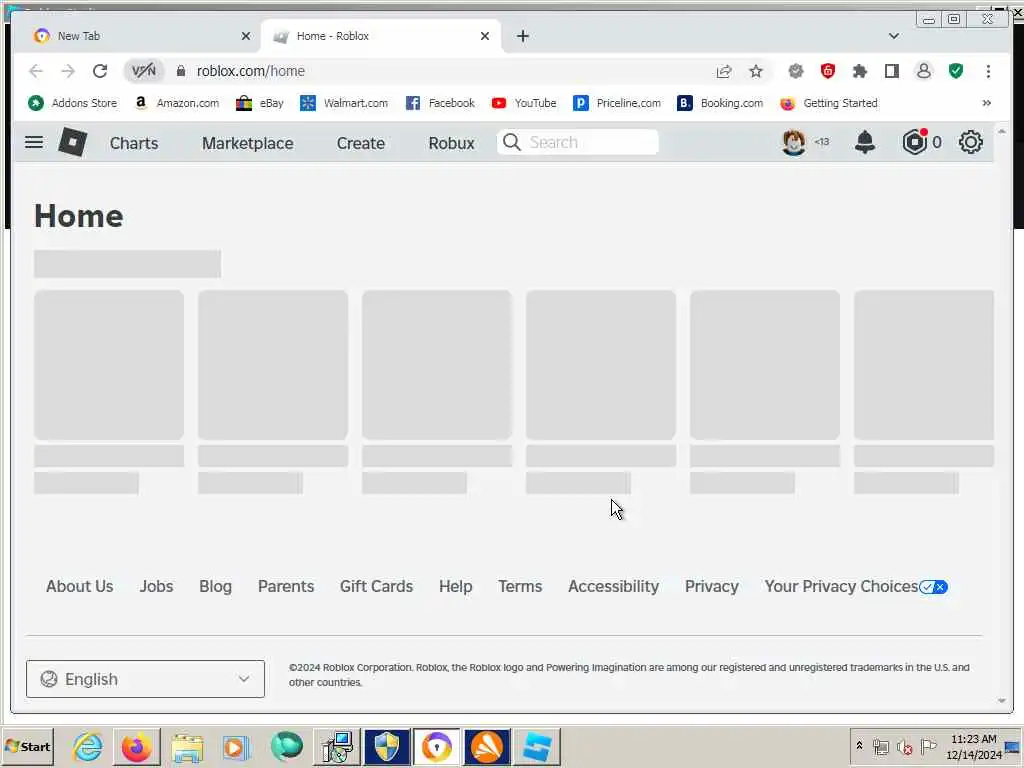The width and height of the screenshot is (1024, 768).
Task: Follow the About Us footer link
Action: [x=80, y=586]
